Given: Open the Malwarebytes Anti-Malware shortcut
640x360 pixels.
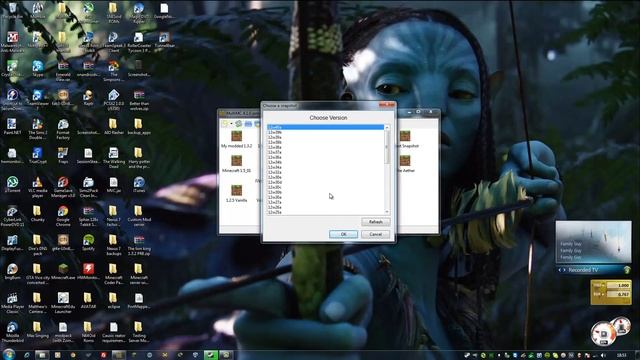Looking at the screenshot, I should point(12,42).
